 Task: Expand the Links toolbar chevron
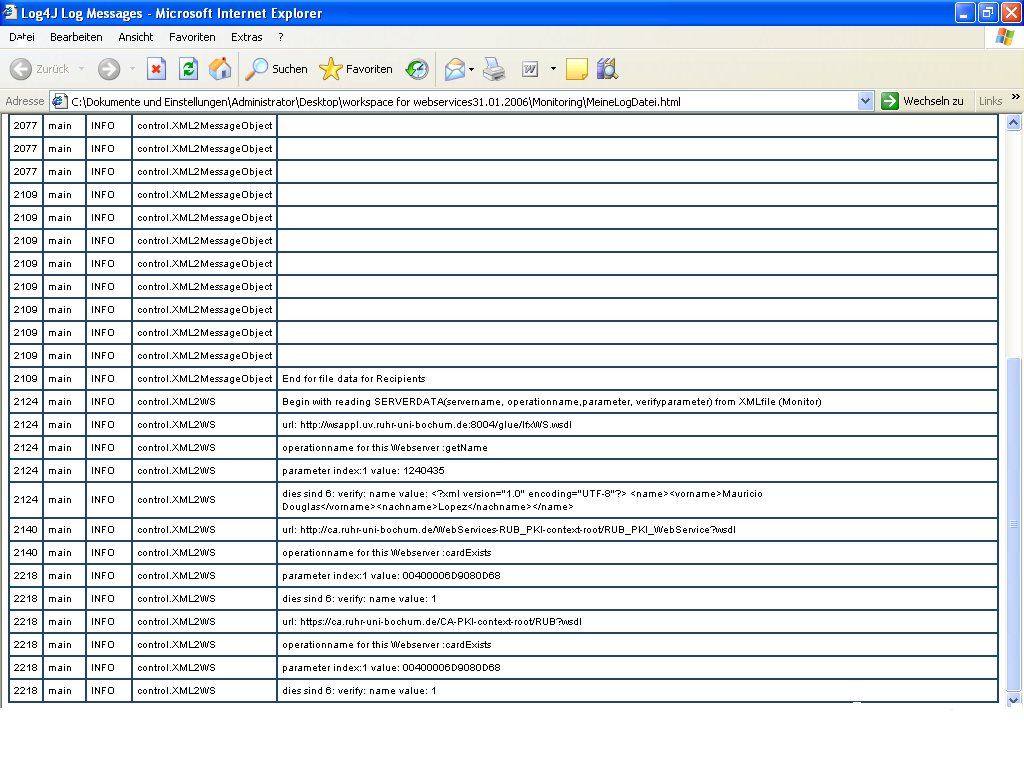point(1015,99)
